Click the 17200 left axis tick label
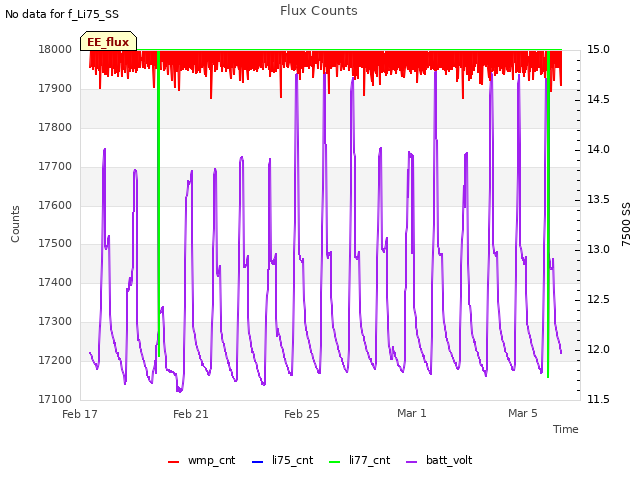The width and height of the screenshot is (640, 480). coord(55,360)
